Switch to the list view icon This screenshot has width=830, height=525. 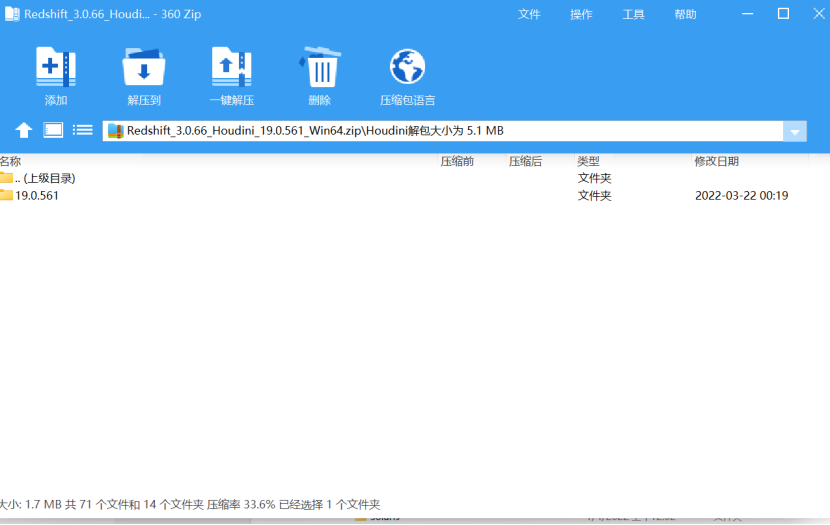[x=83, y=130]
